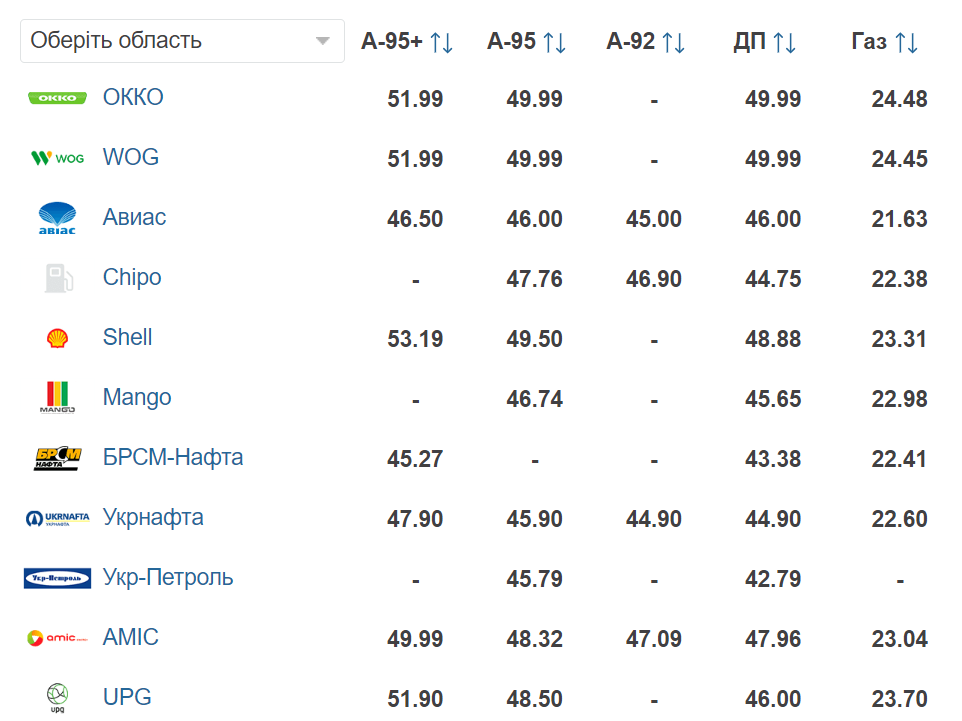Open the UPG station link
This screenshot has width=962, height=721.
click(x=127, y=697)
